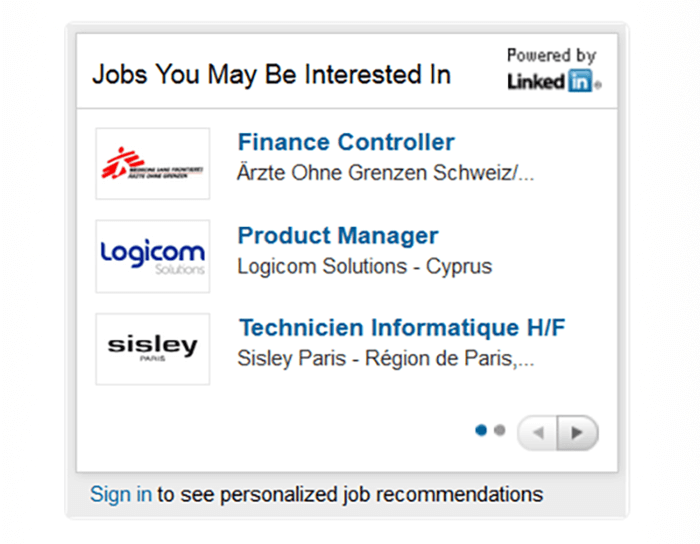Click the black "Linked" wordmark text

[537, 82]
